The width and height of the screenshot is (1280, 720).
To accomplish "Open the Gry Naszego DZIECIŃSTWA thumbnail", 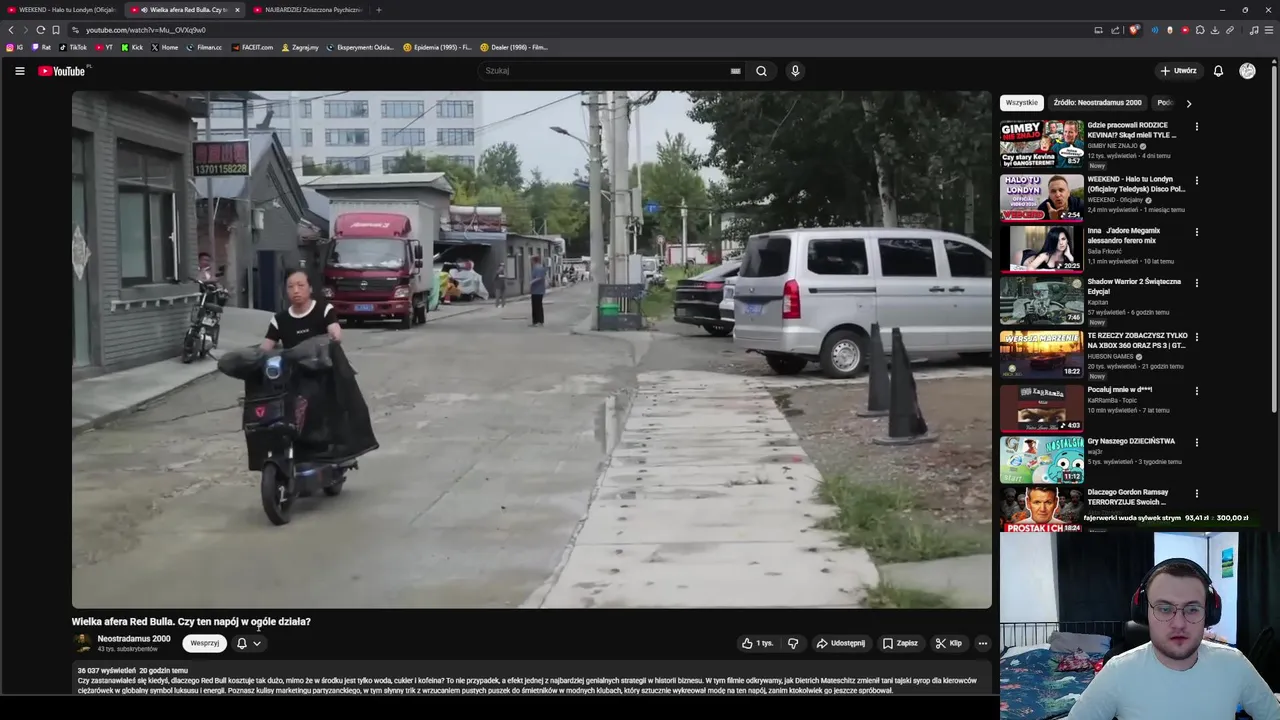I will pos(1041,459).
